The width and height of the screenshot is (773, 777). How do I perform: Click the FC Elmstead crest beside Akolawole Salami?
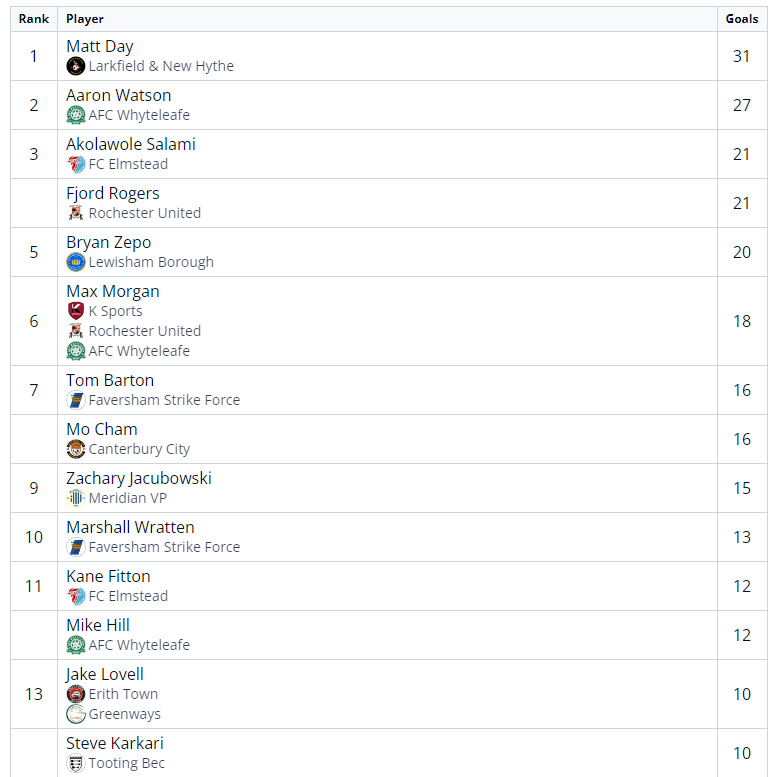tap(75, 164)
